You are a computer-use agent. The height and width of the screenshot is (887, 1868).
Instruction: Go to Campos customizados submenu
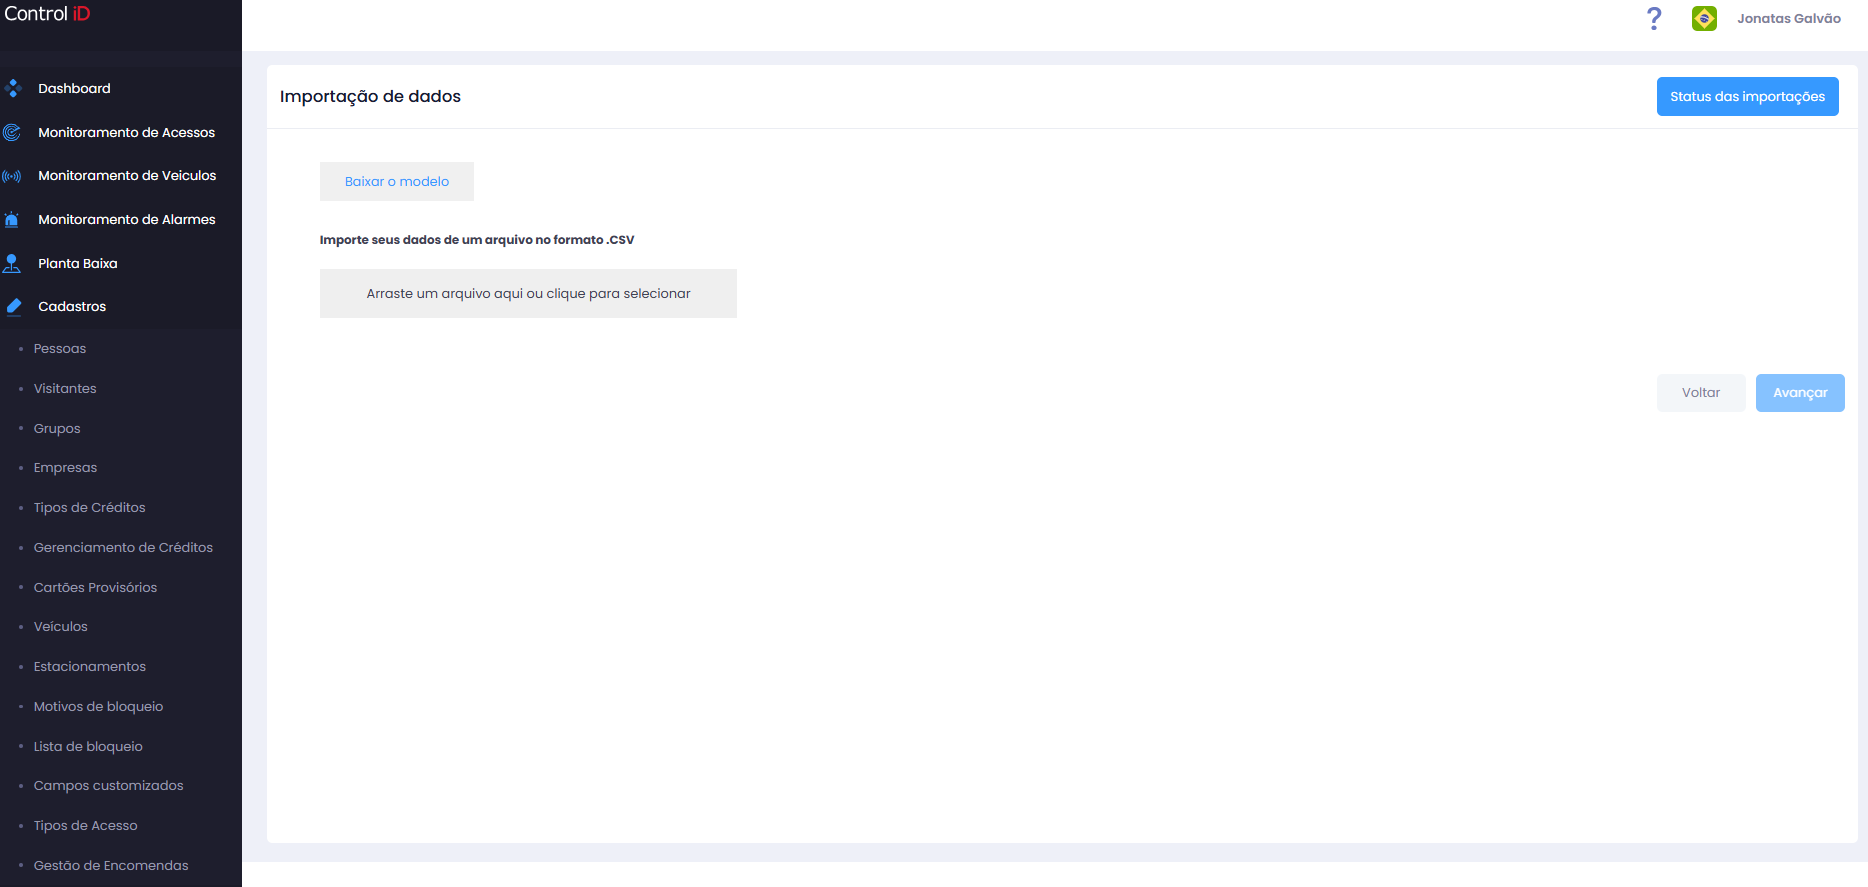108,786
